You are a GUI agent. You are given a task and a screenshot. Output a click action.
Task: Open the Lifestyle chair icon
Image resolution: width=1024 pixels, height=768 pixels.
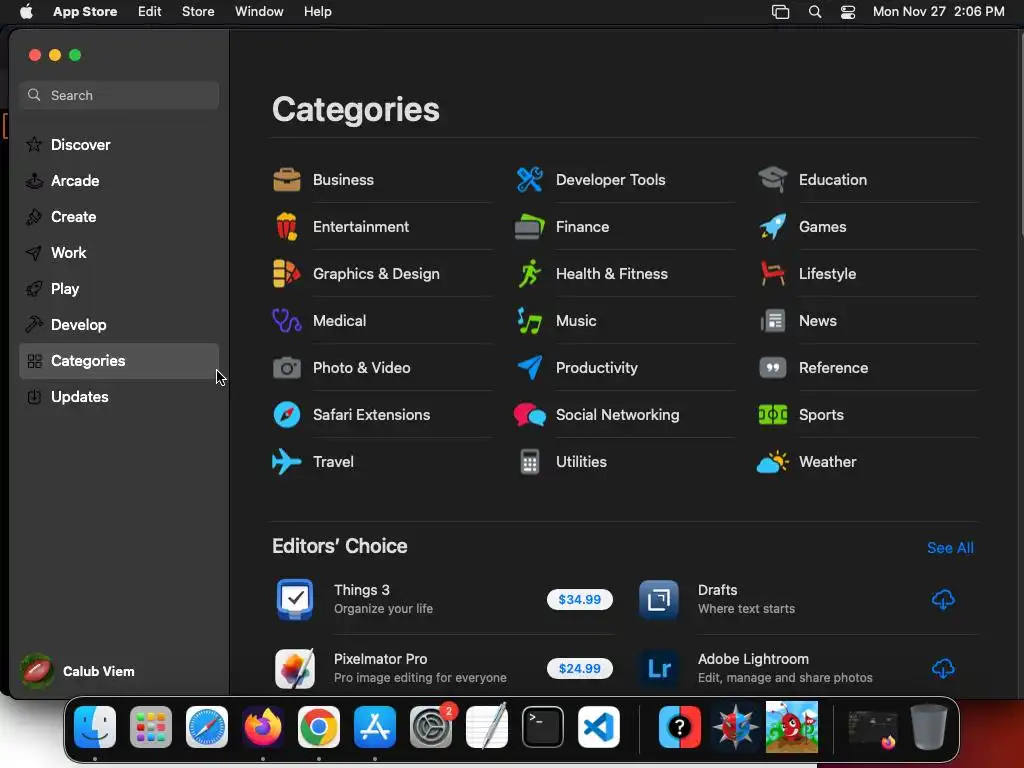click(773, 274)
